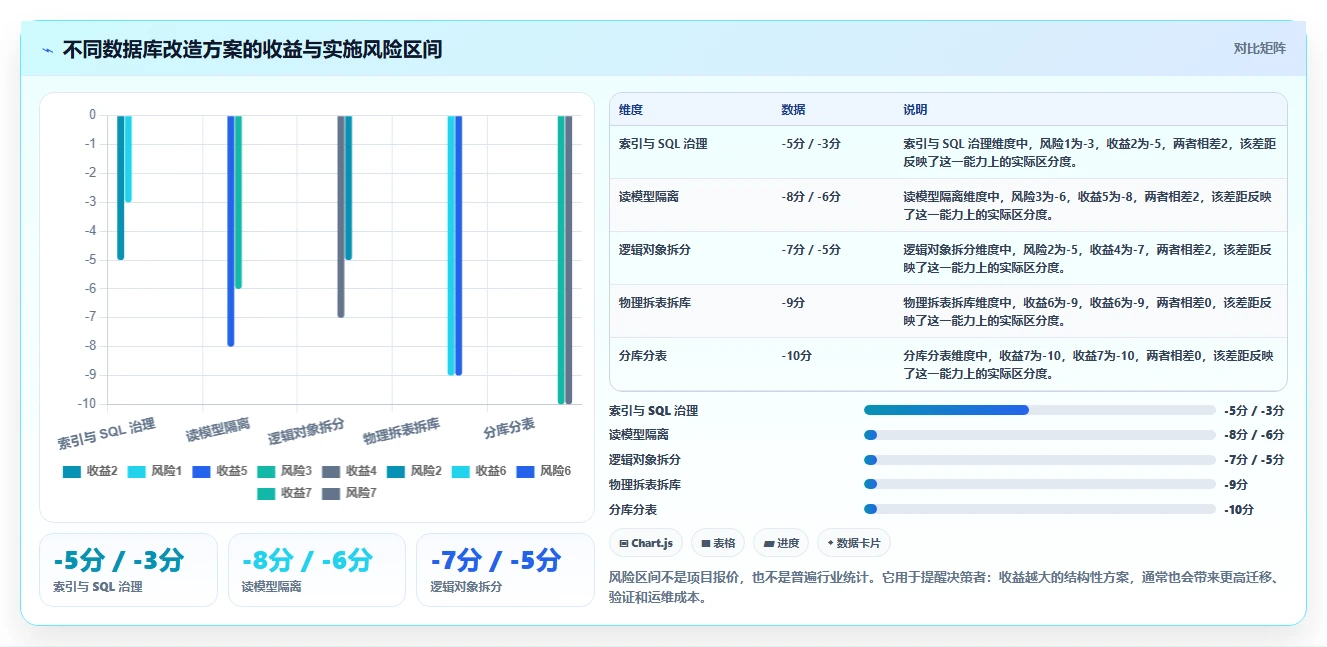Click the green 风险3 bar reaching -6
The height and width of the screenshot is (647, 1327).
coord(239,202)
